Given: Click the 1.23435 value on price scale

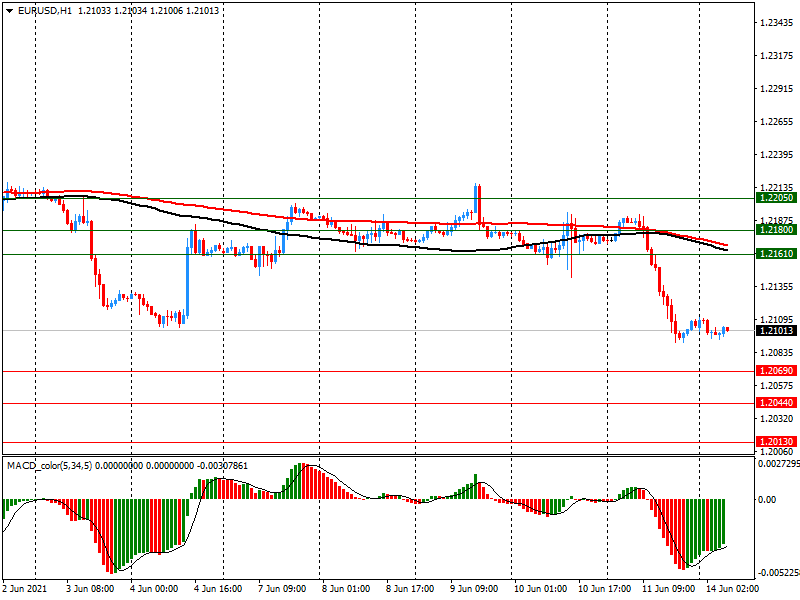Looking at the screenshot, I should (776, 22).
